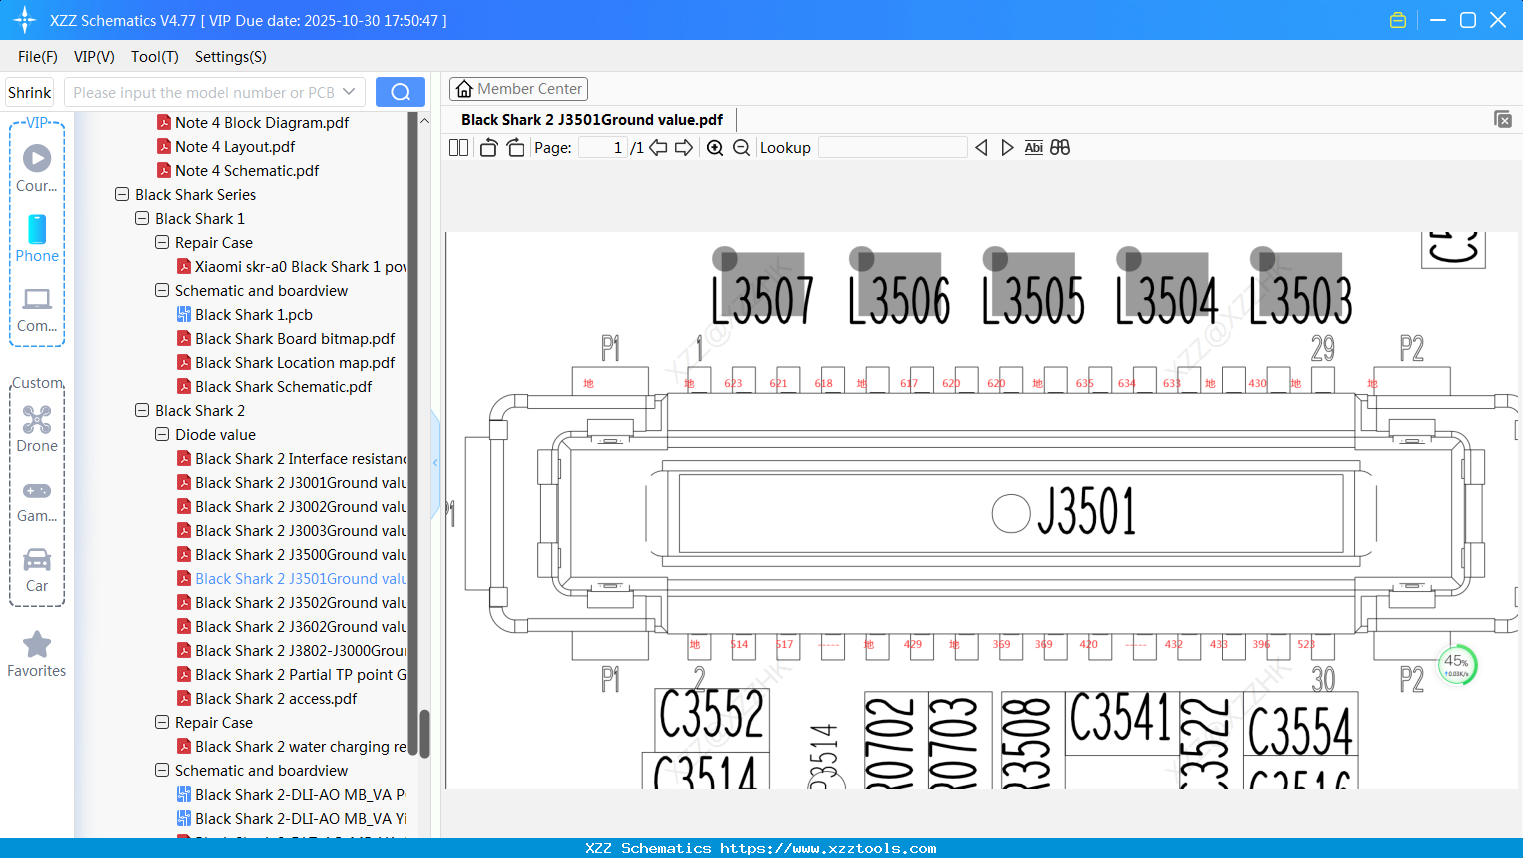Collapse Repair Case under Black Shark 1

click(x=162, y=242)
